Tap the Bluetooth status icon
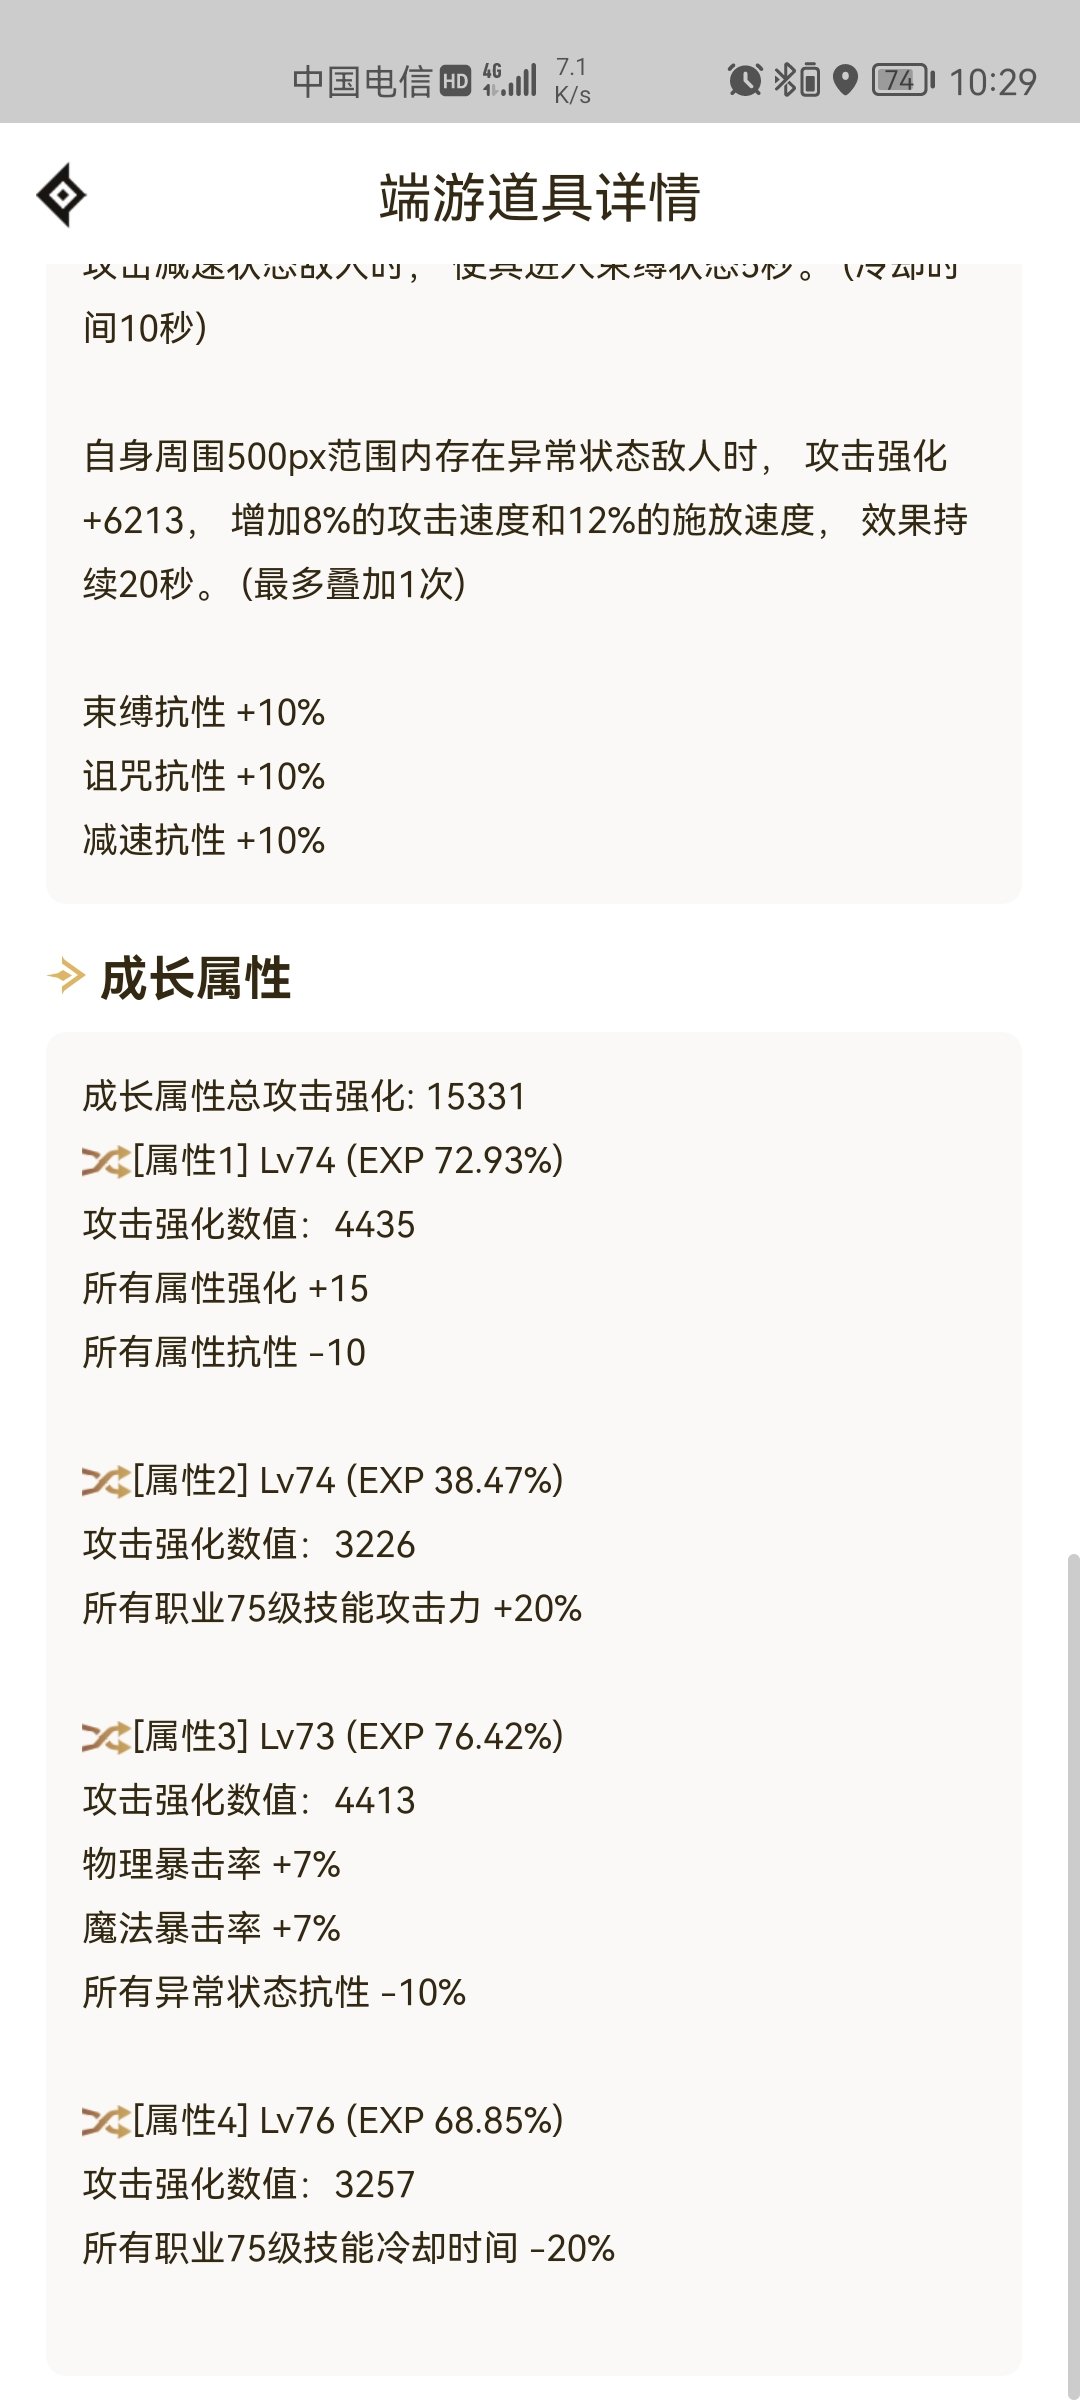The width and height of the screenshot is (1080, 2400). 796,80
